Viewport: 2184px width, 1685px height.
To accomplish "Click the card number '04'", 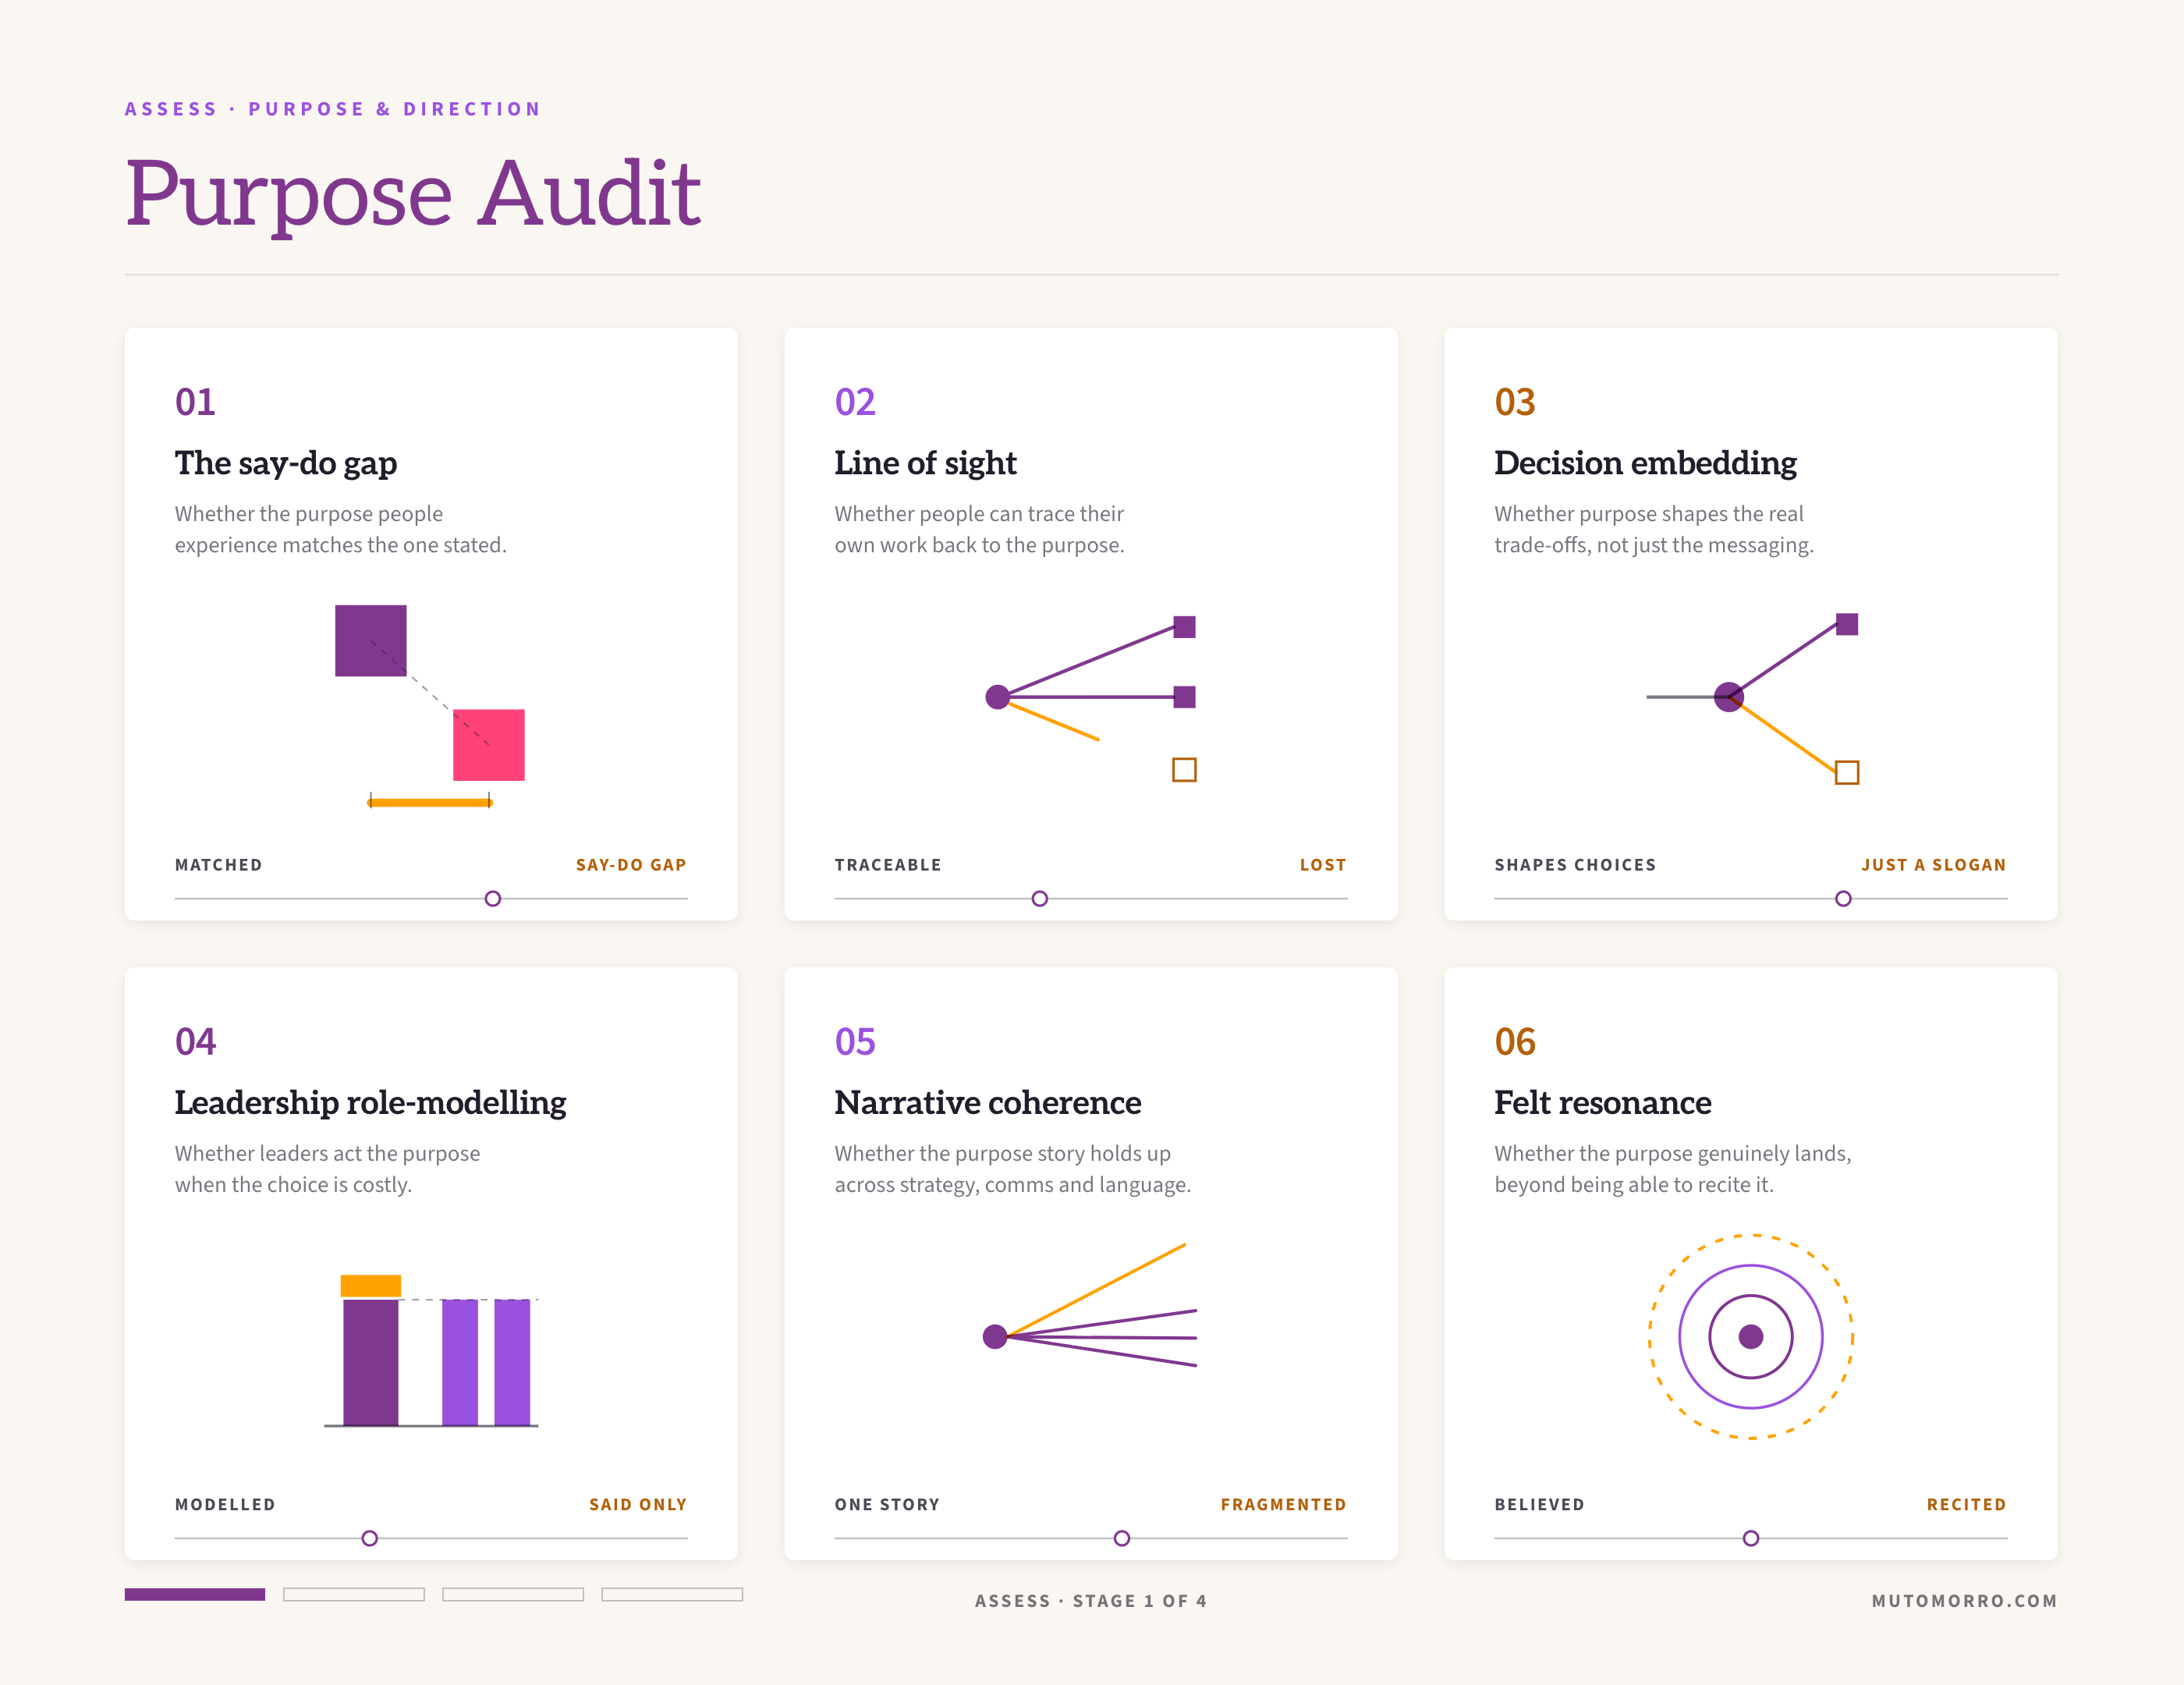I will (195, 1041).
